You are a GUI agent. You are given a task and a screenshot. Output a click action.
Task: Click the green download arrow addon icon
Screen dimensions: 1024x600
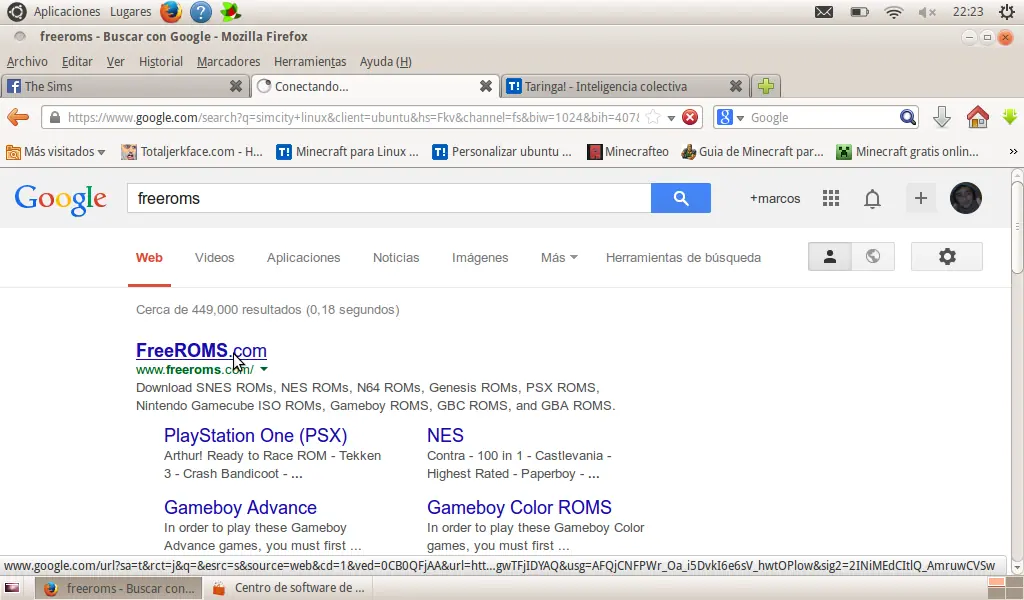(x=1010, y=117)
